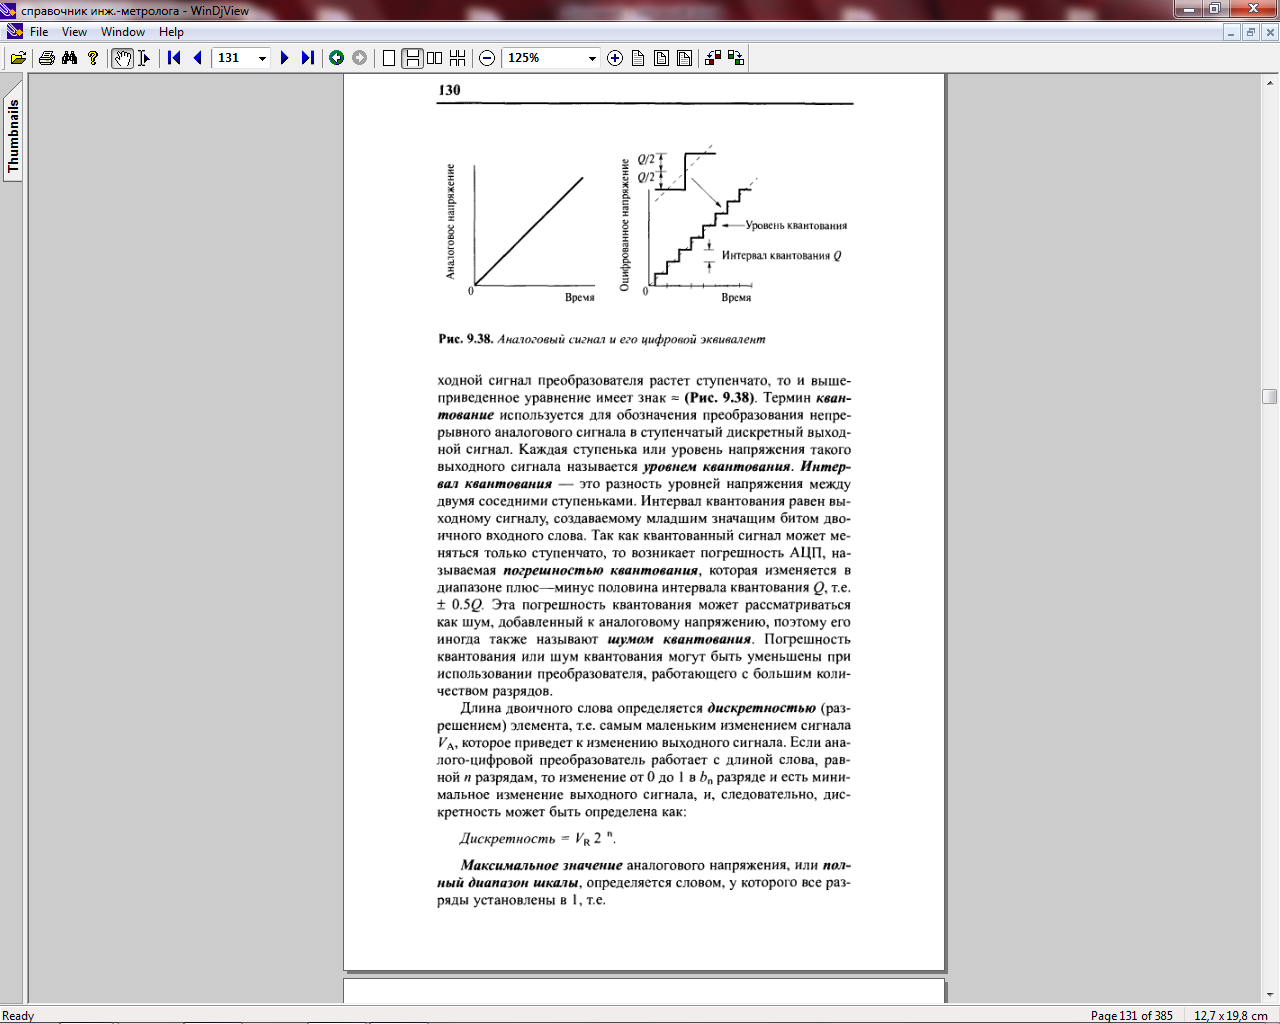Switch to continuous facing pages layout
Viewport: 1280px width, 1024px height.
tap(458, 58)
